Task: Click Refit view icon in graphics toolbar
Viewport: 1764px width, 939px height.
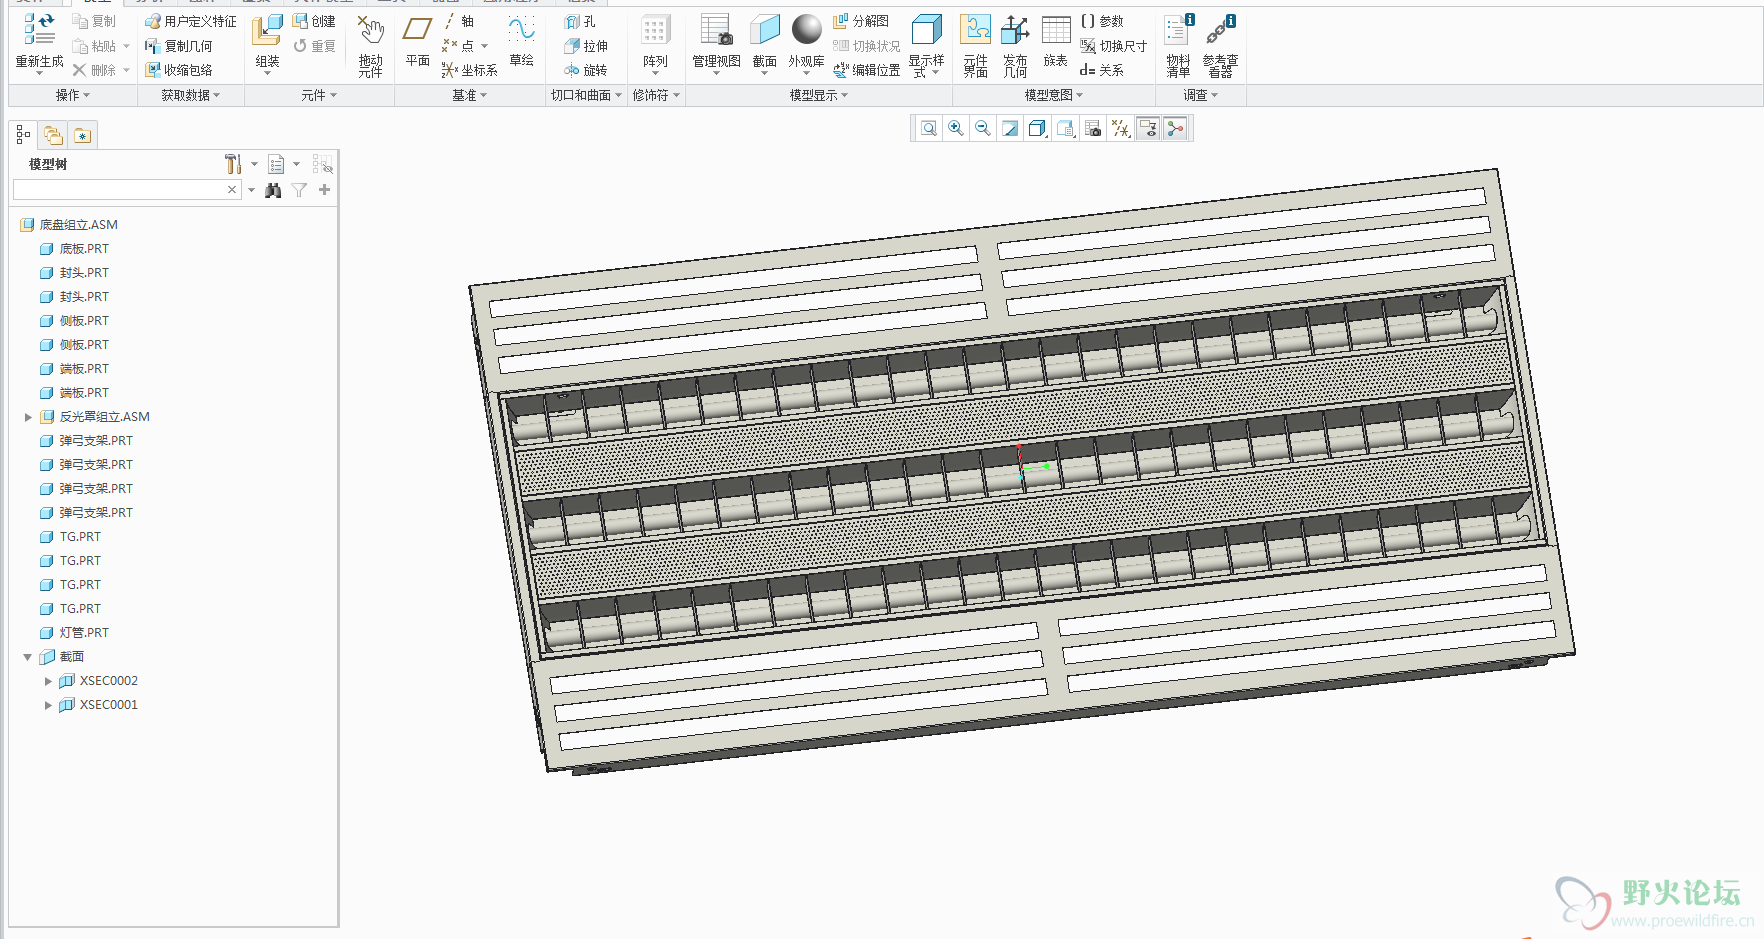Action: pyautogui.click(x=929, y=128)
